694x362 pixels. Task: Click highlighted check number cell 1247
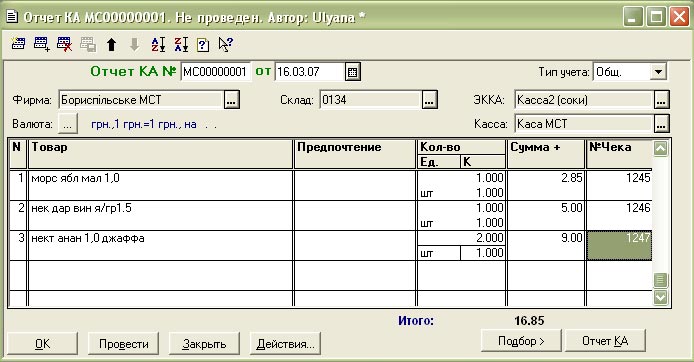point(619,246)
